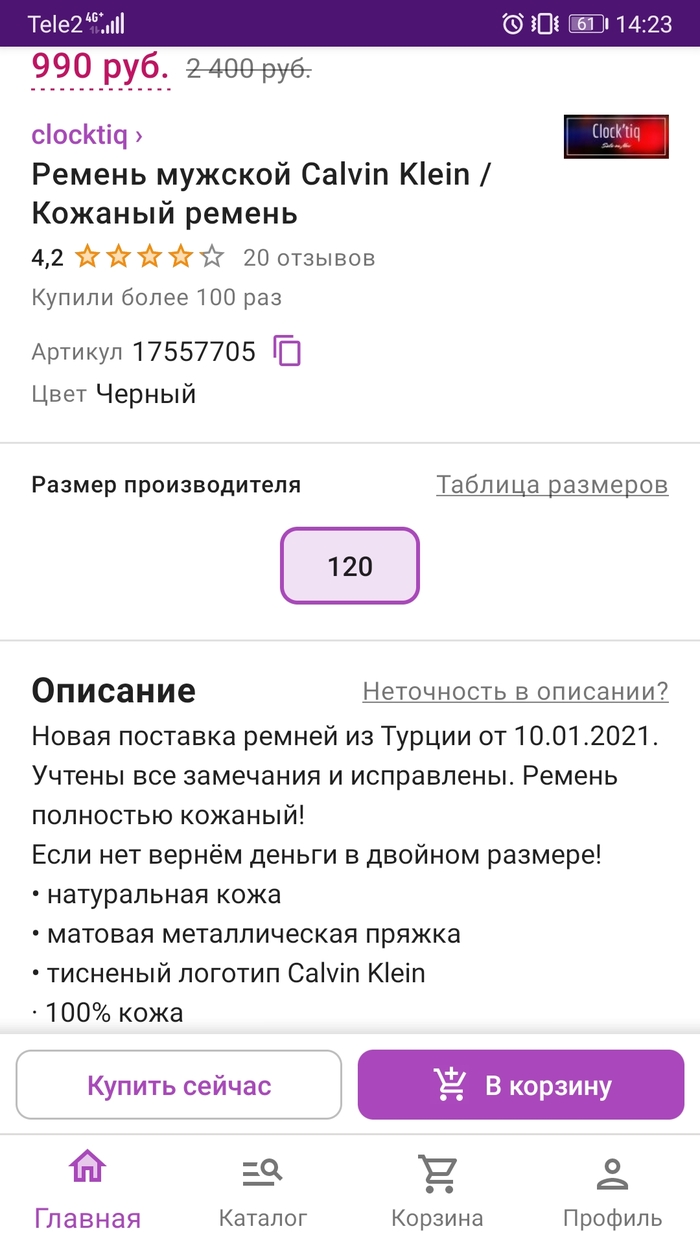The image size is (700, 1244).
Task: Copy the article number 17557705
Action: click(287, 351)
